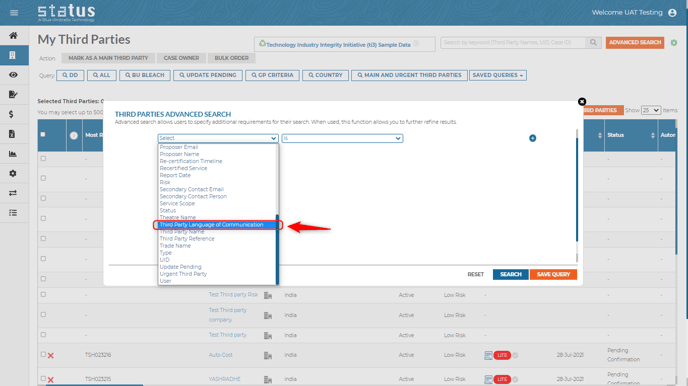Click building icon in Auto Cost row
688x386 pixels.
click(268, 355)
